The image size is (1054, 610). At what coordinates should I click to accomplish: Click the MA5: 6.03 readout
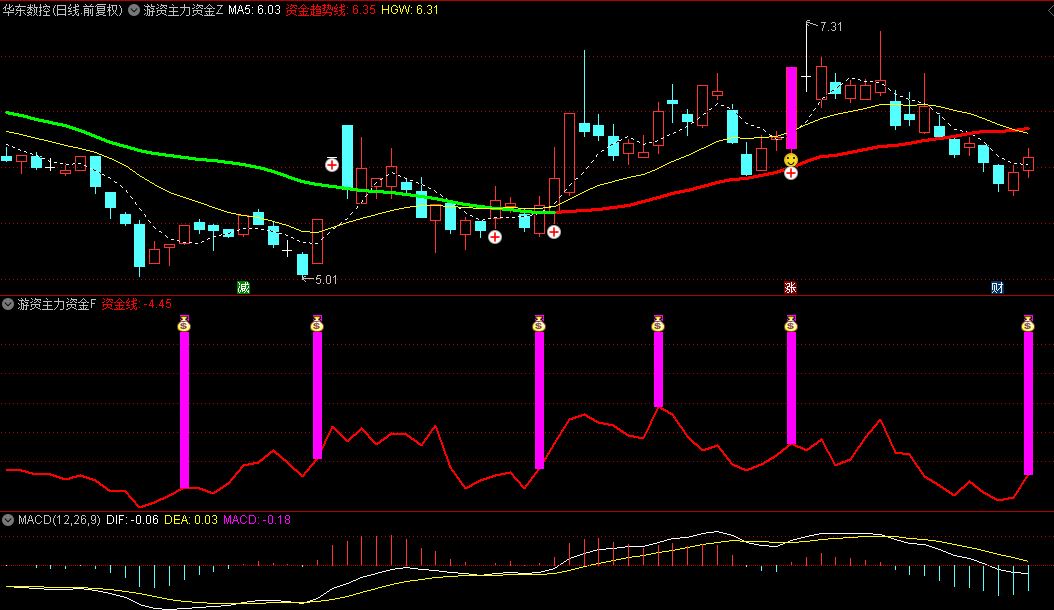(254, 10)
